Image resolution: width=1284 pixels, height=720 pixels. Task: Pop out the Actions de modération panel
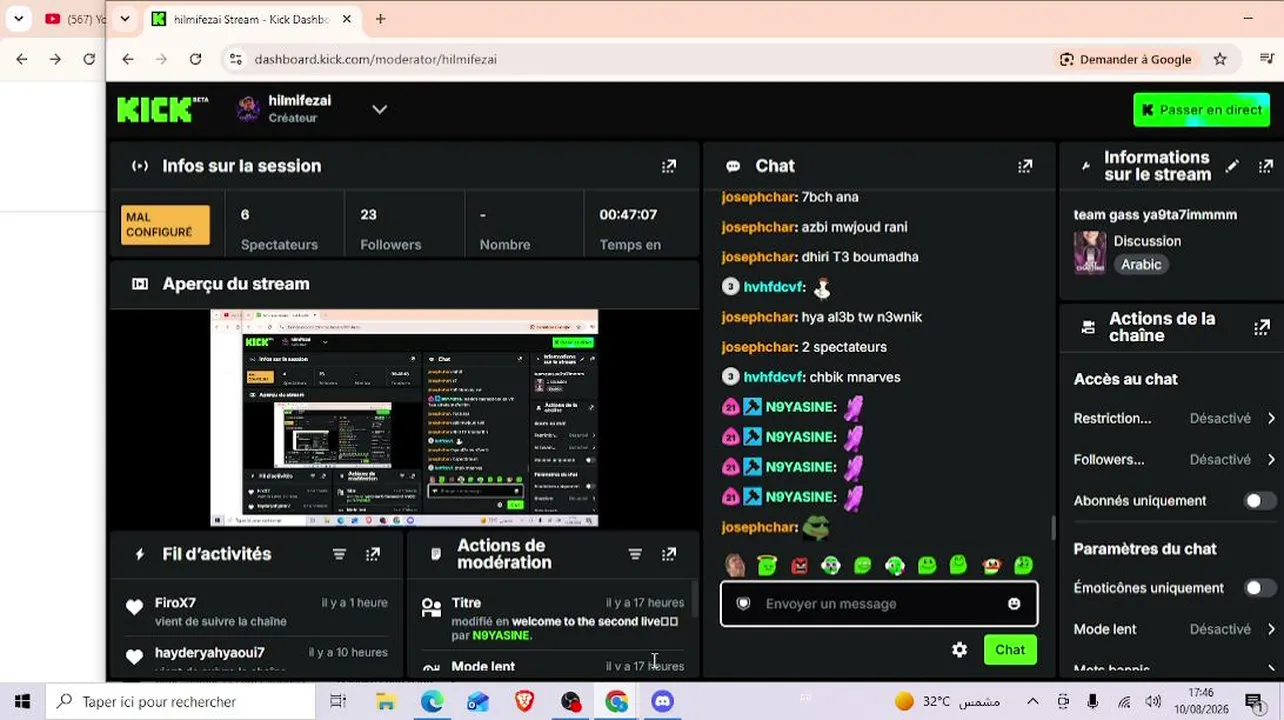669,554
